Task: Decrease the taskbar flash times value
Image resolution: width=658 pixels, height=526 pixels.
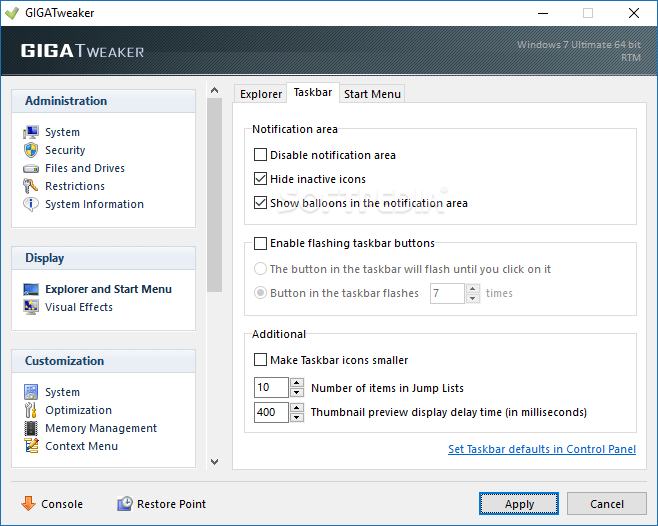Action: tap(473, 298)
